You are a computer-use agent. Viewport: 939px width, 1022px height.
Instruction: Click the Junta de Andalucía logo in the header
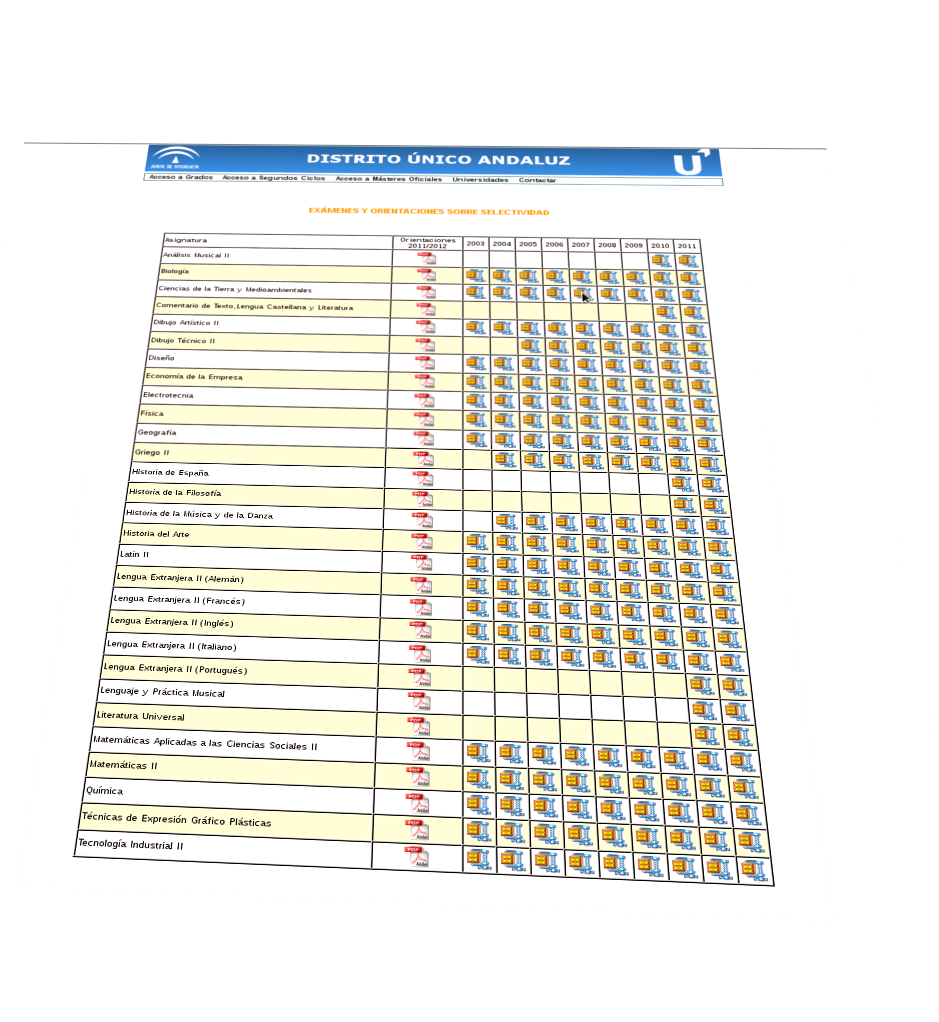[x=178, y=156]
